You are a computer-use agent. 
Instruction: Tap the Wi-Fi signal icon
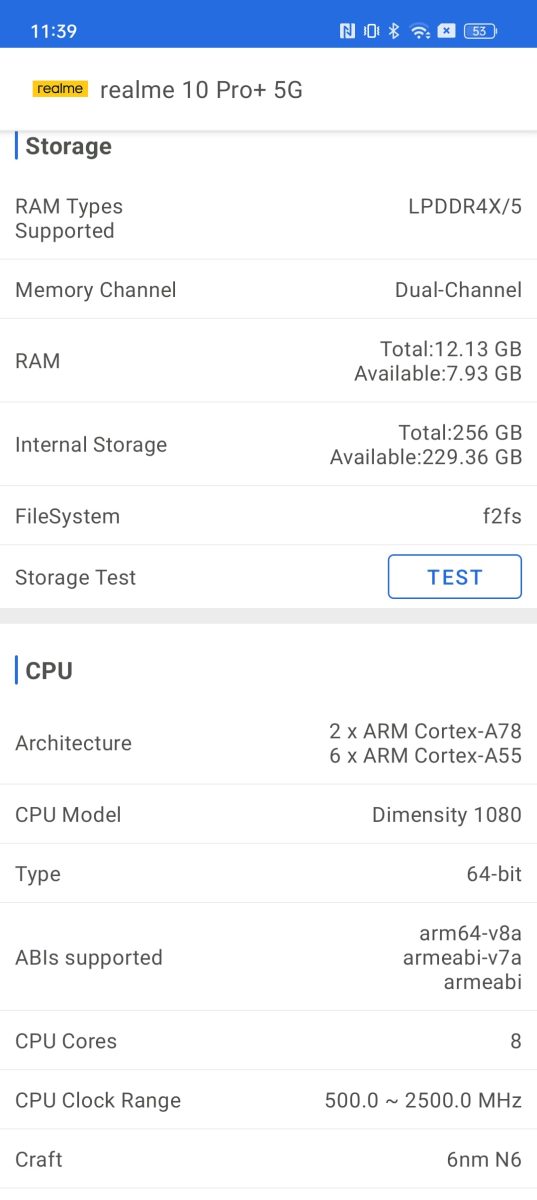[x=420, y=31]
